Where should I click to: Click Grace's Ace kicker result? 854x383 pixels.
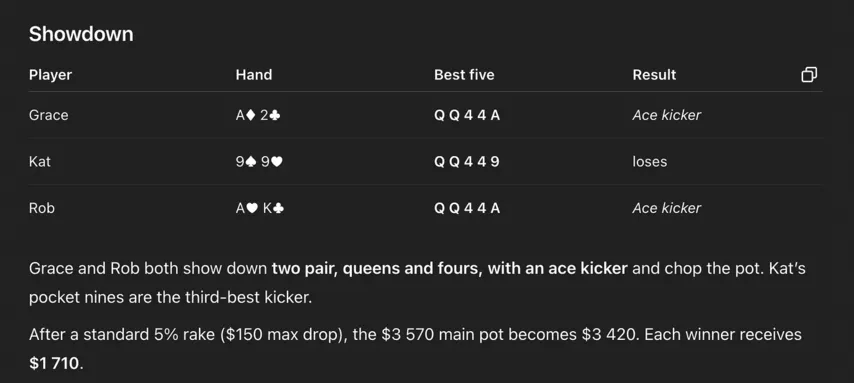pyautogui.click(x=667, y=115)
